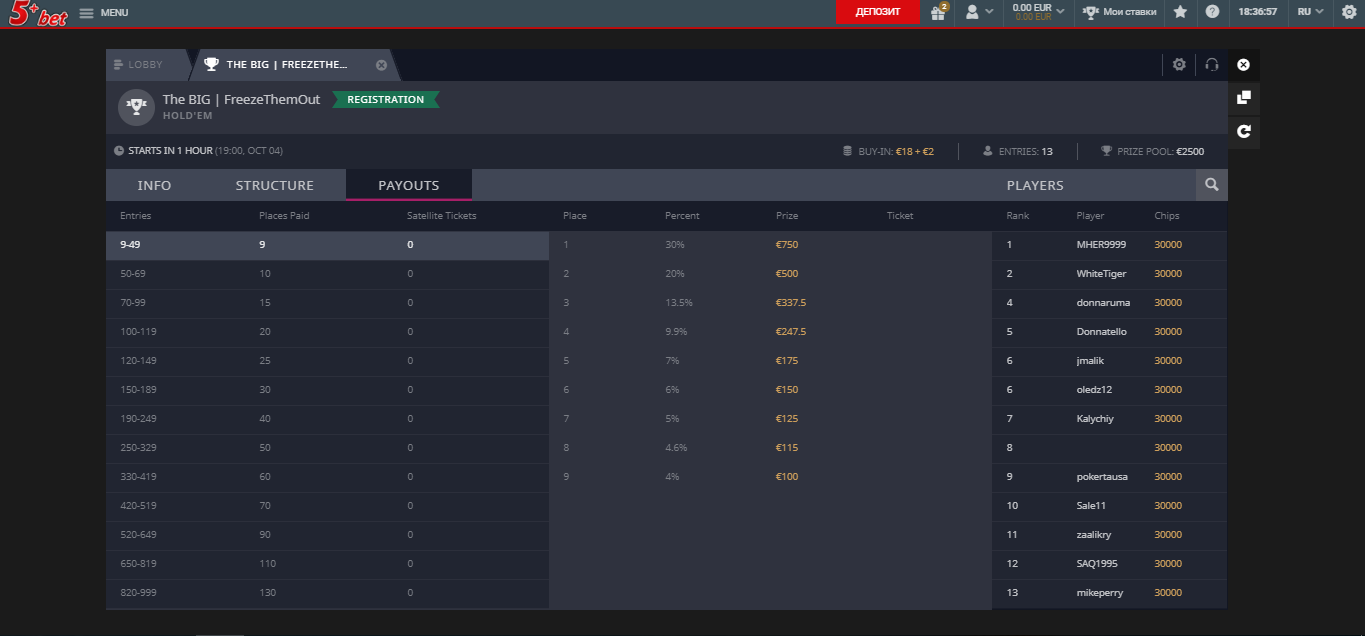Select the 520-649 entries row

tap(328, 535)
